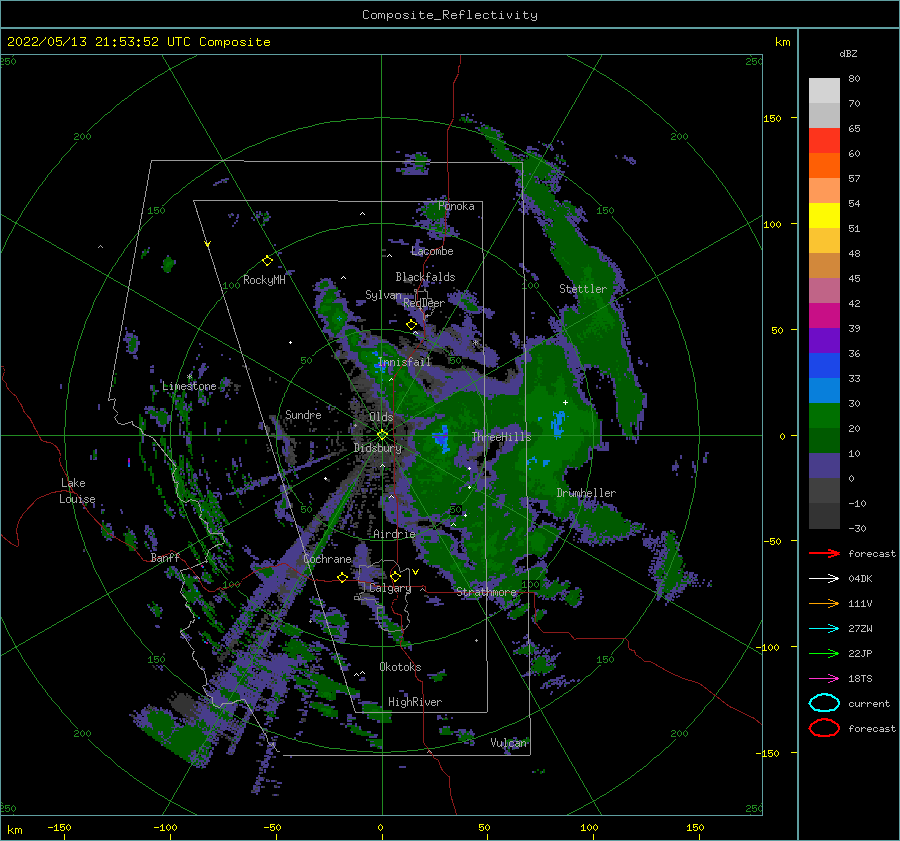Pick the magenta 39-42 dBZ swatch
Image resolution: width=900 pixels, height=841 pixels.
point(824,315)
